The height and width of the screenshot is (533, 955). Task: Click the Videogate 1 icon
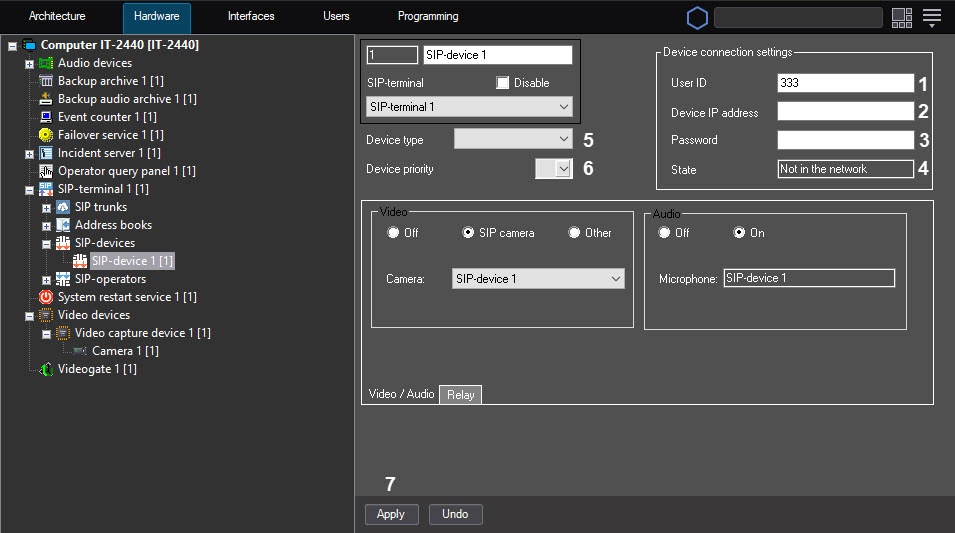click(x=46, y=369)
